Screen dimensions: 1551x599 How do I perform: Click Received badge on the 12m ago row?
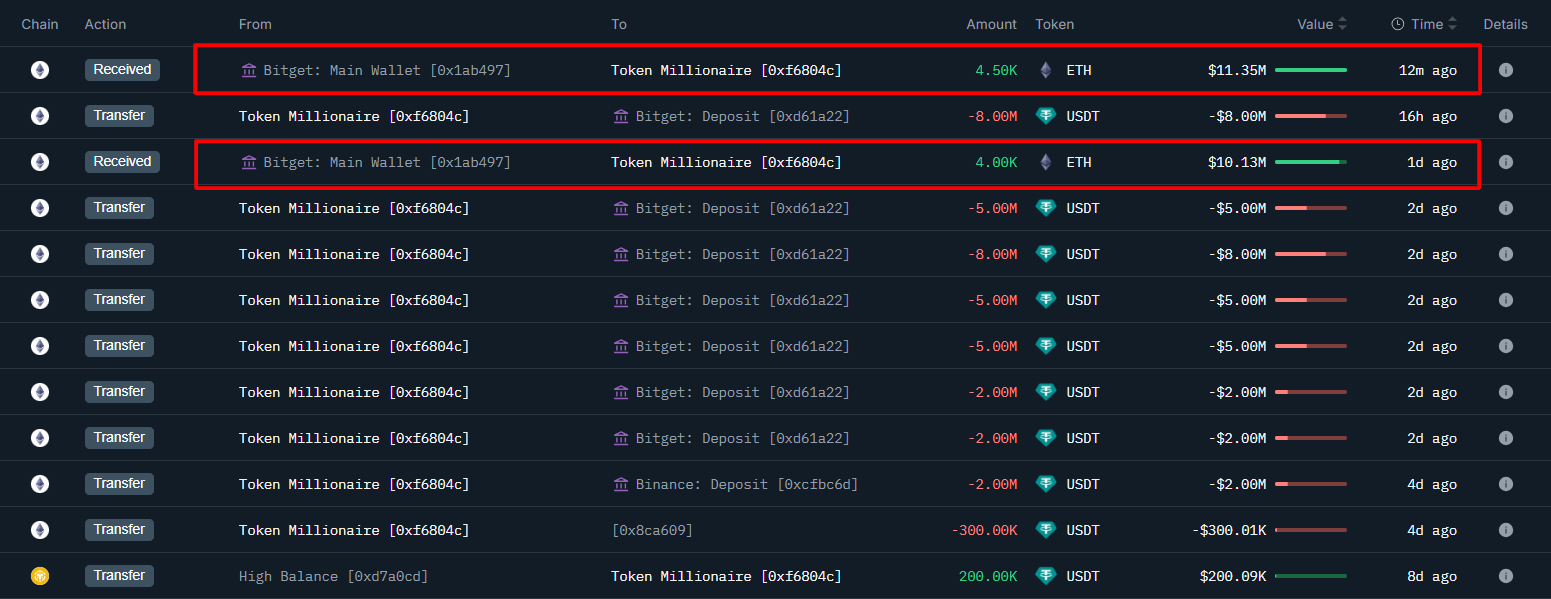coord(122,70)
